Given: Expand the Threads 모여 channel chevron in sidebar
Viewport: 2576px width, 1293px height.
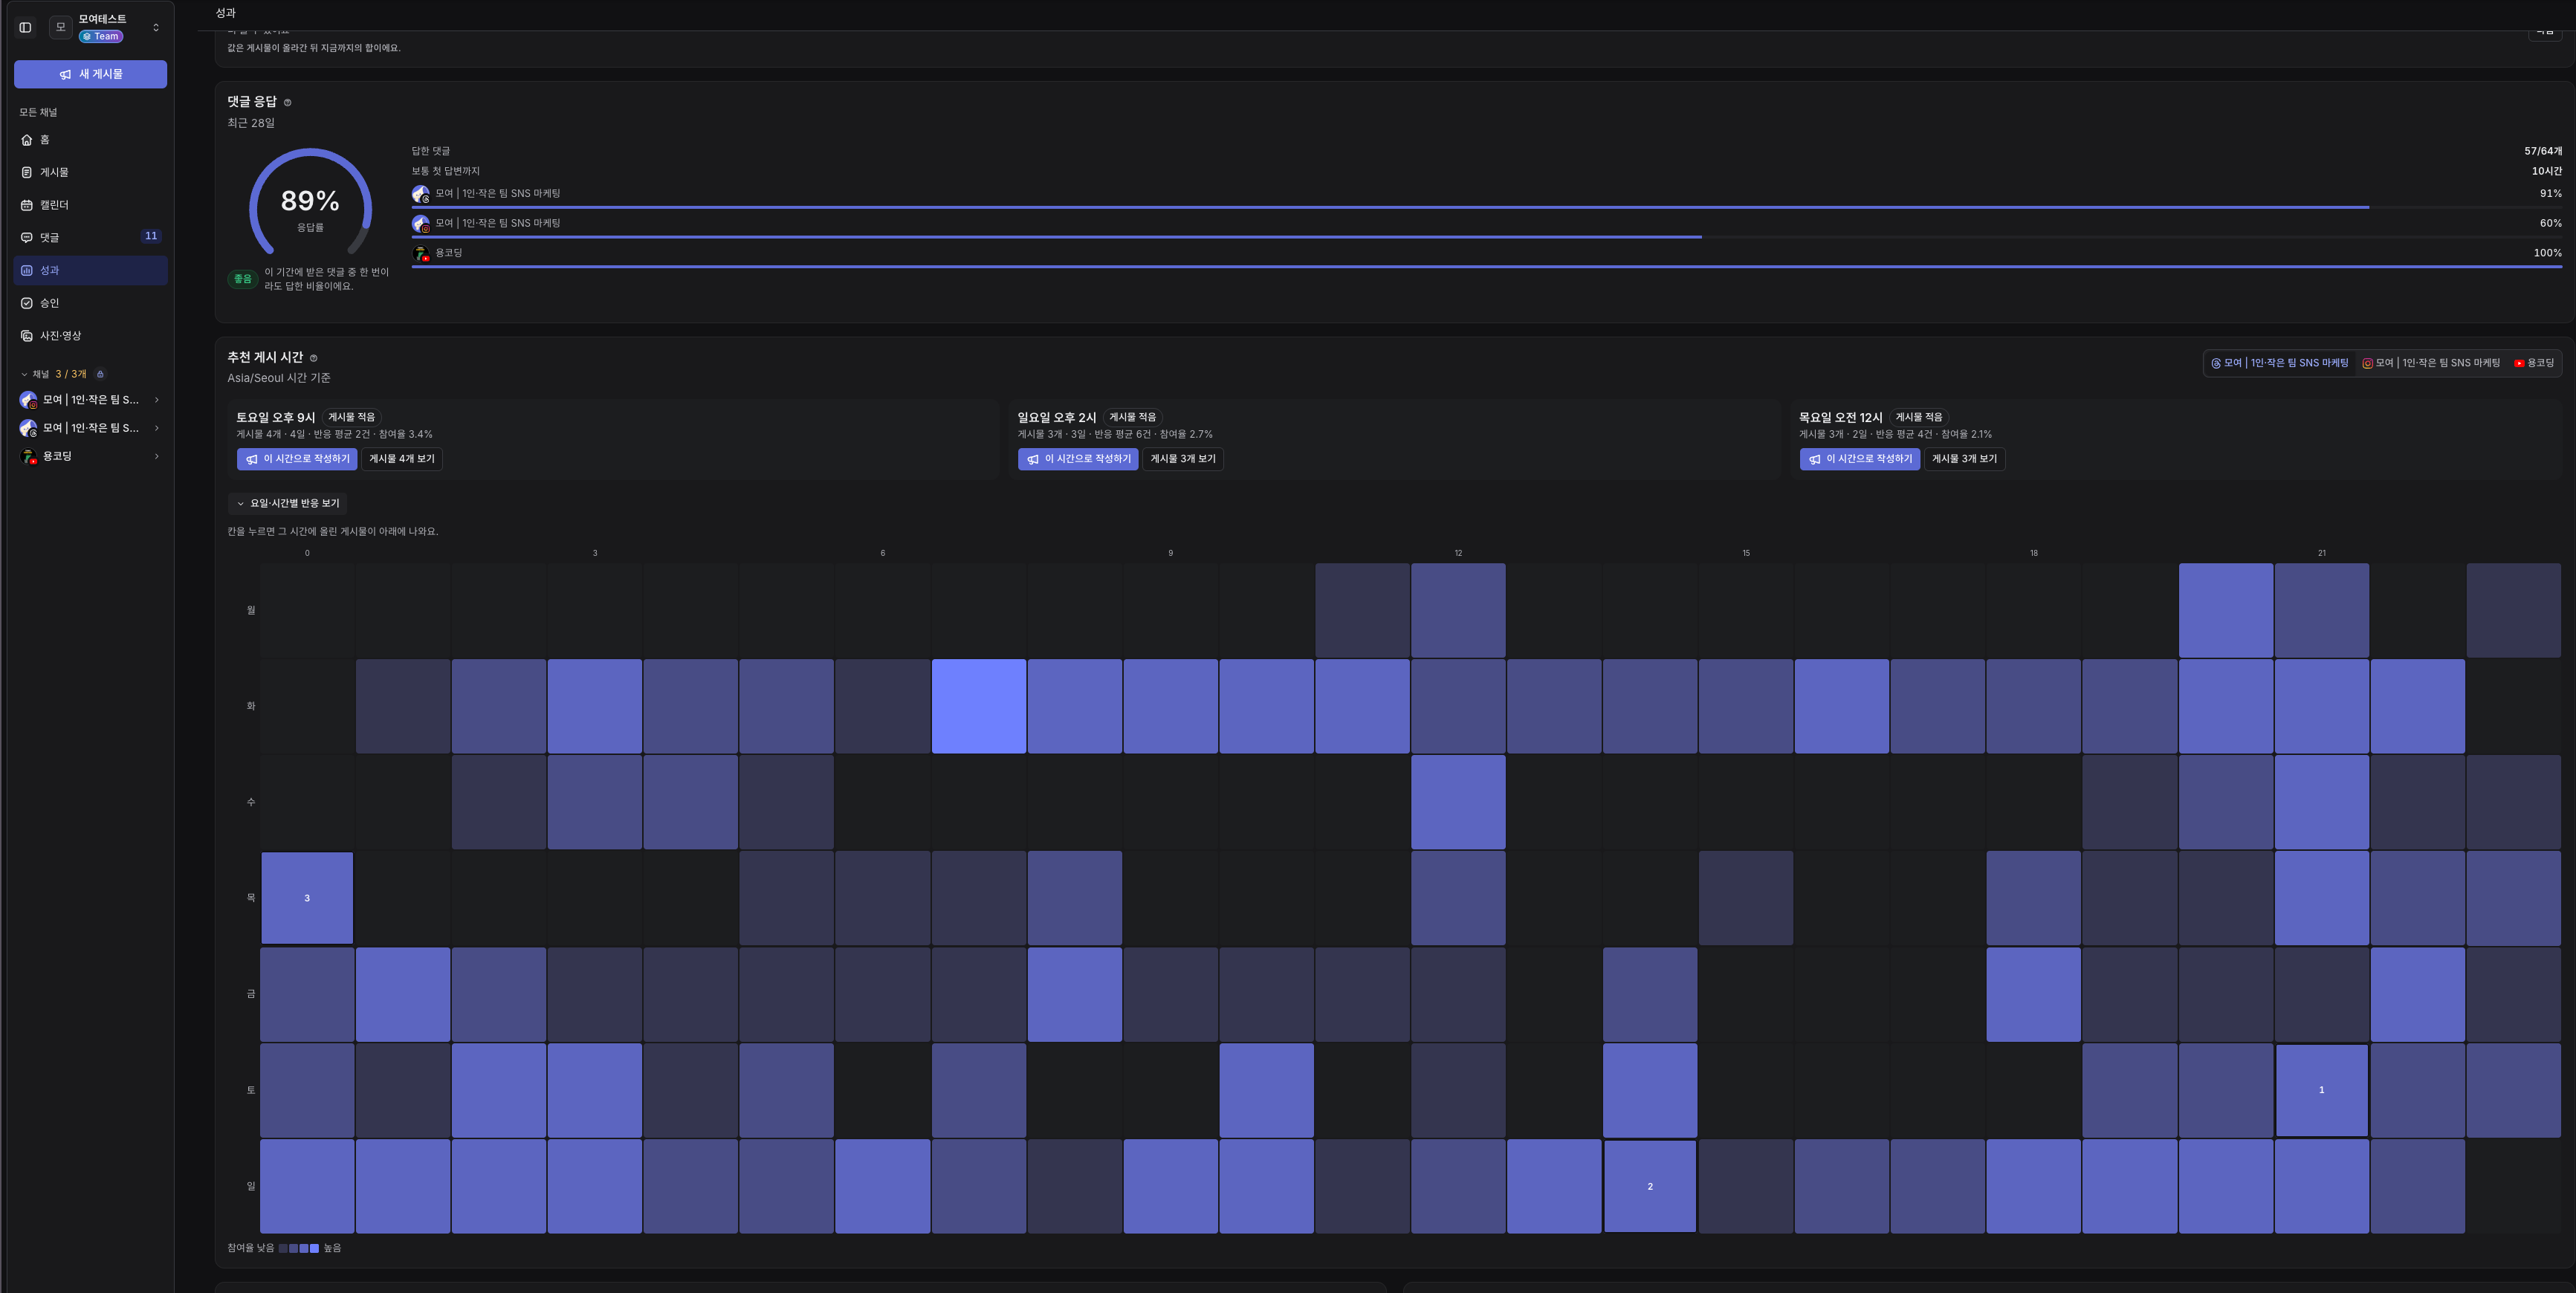Looking at the screenshot, I should point(157,428).
